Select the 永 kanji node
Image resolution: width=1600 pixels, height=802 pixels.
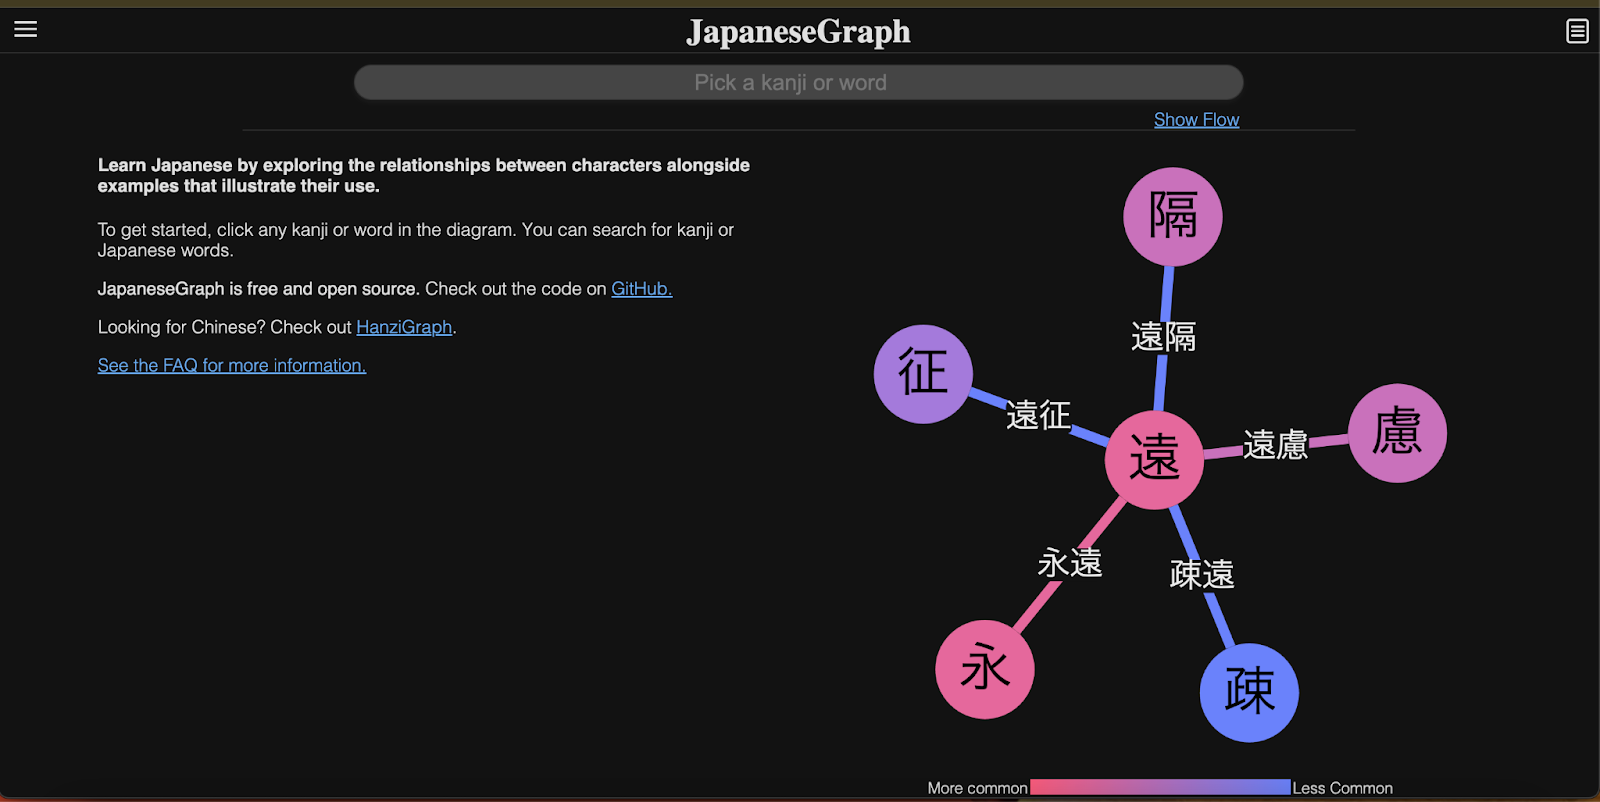(x=985, y=669)
